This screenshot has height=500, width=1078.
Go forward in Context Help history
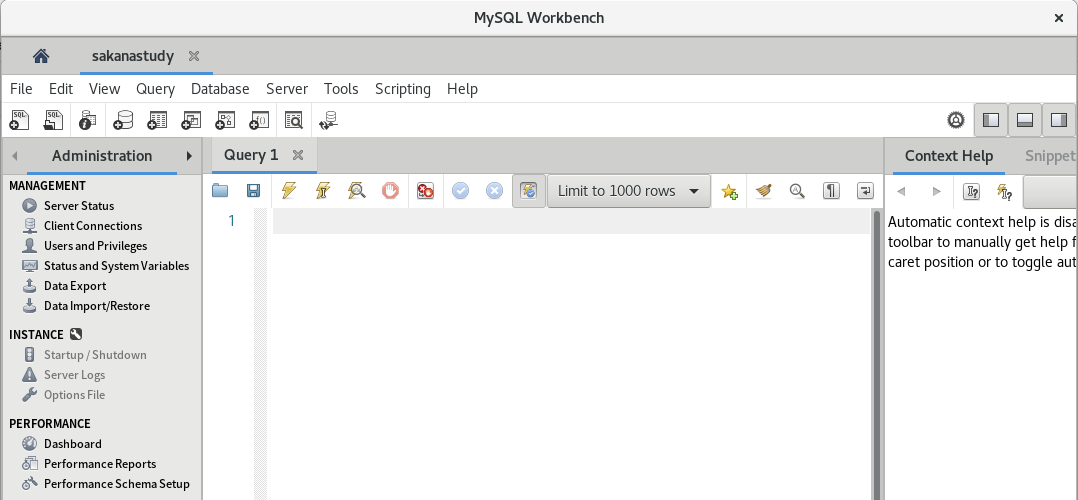(x=936, y=191)
